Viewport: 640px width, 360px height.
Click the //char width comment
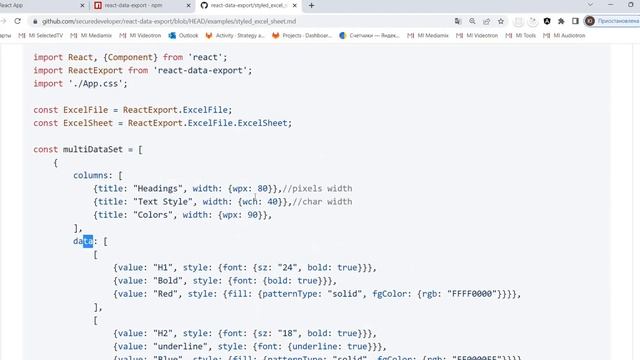point(322,202)
